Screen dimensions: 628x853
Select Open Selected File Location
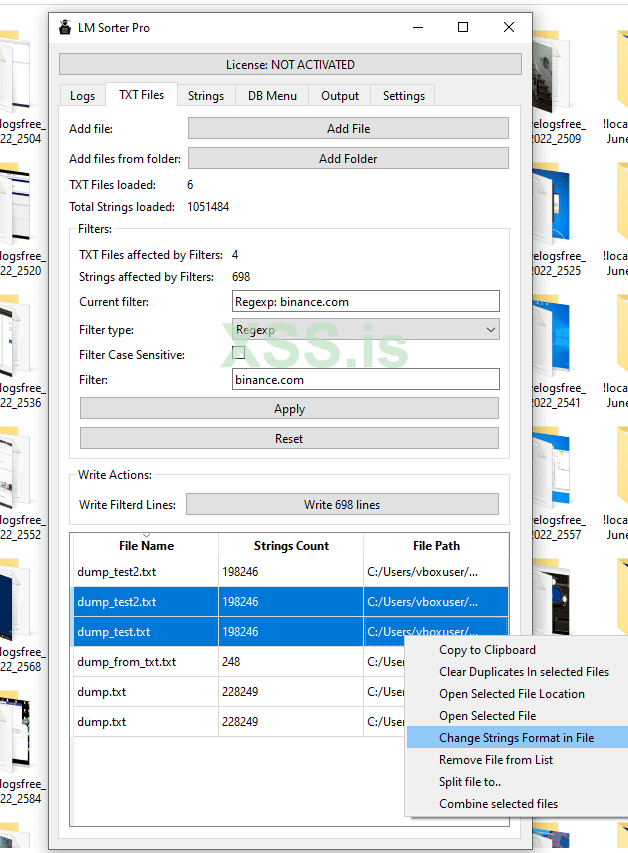click(x=517, y=694)
